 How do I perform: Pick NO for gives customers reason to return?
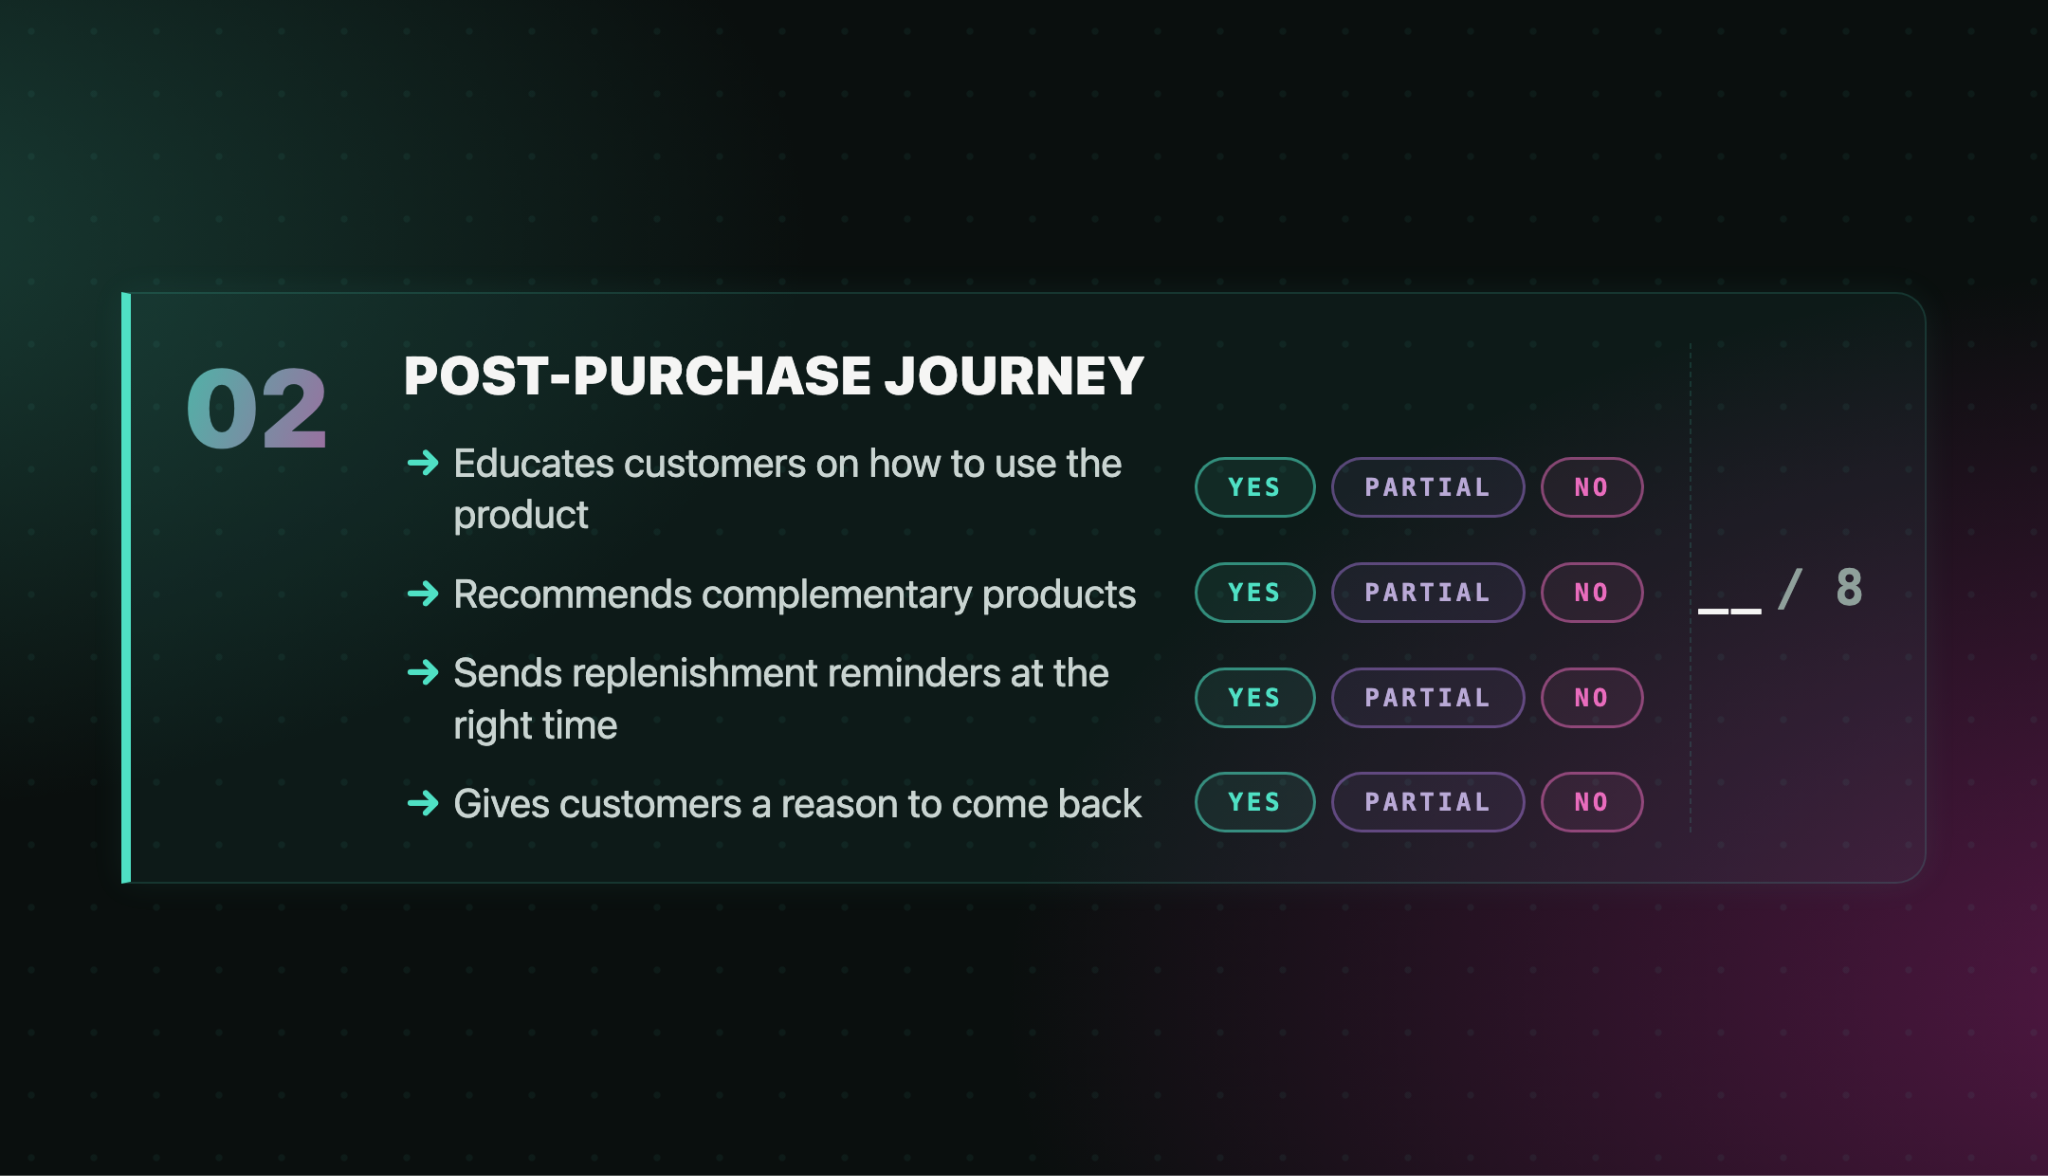1591,802
